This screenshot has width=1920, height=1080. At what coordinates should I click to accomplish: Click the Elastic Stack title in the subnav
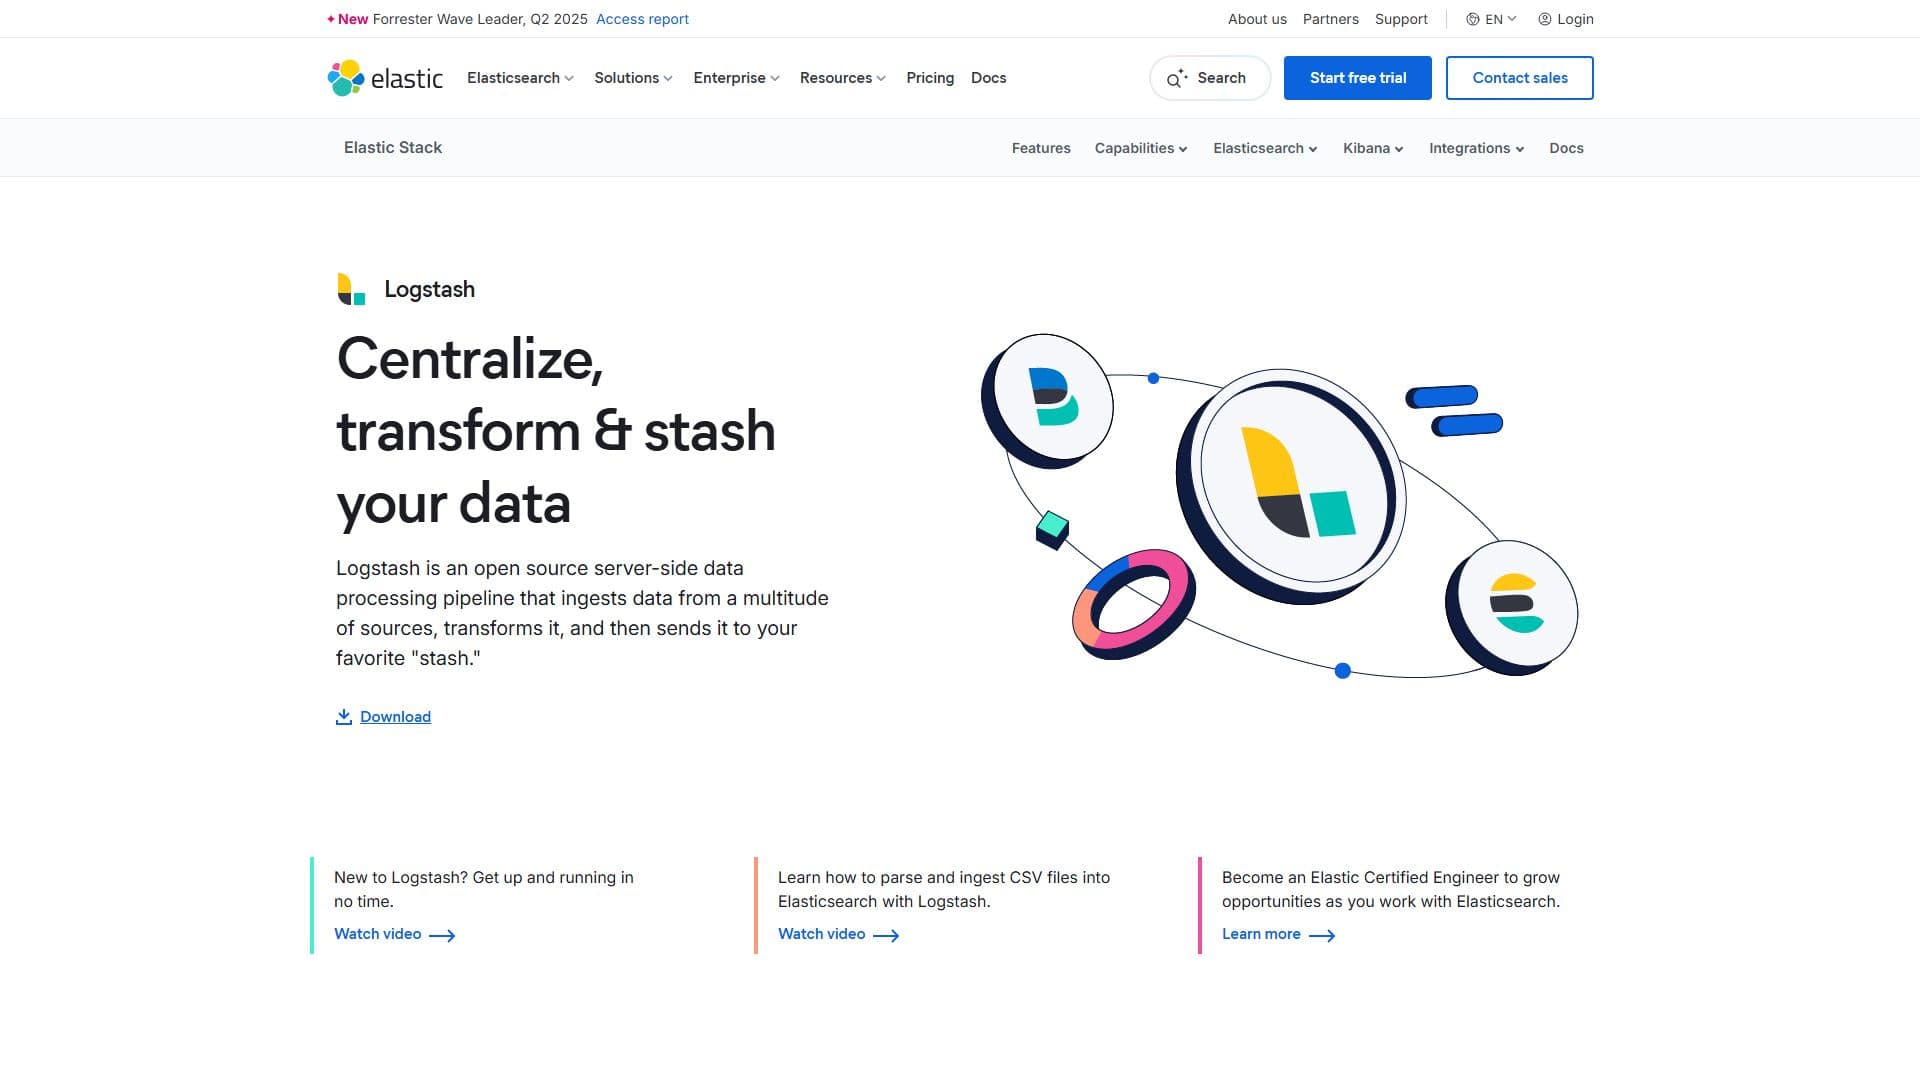(393, 148)
